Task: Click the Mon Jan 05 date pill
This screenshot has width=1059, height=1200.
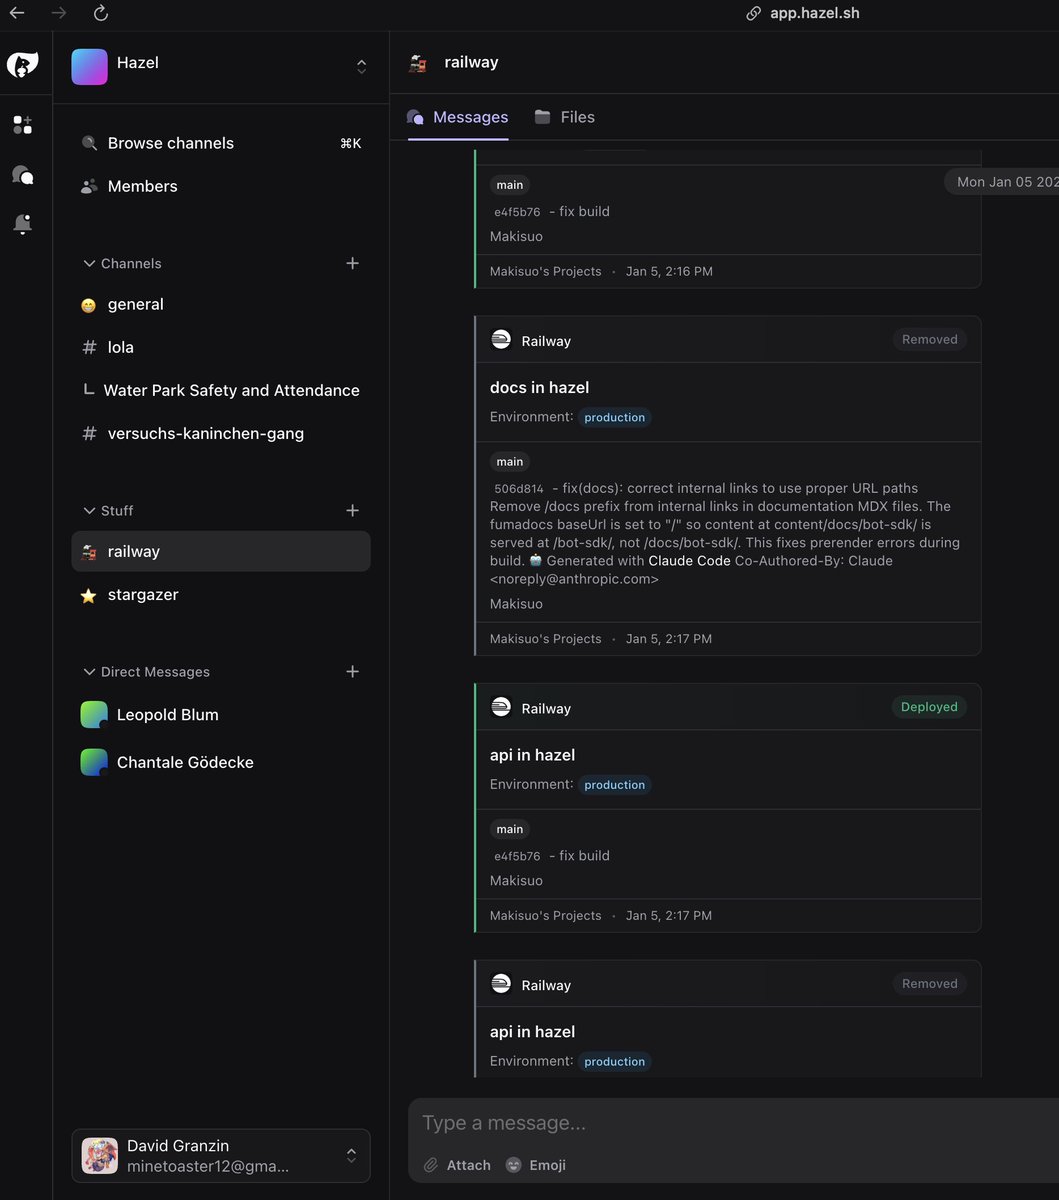Action: pyautogui.click(x=1003, y=182)
